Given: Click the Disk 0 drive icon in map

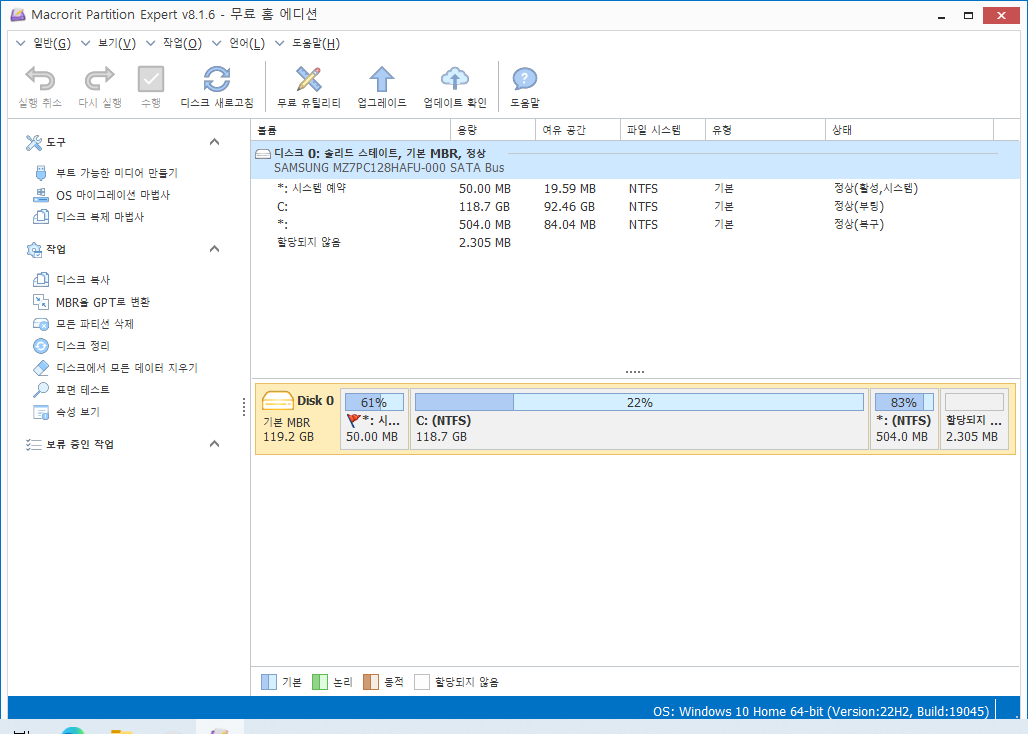Looking at the screenshot, I should click(x=277, y=400).
